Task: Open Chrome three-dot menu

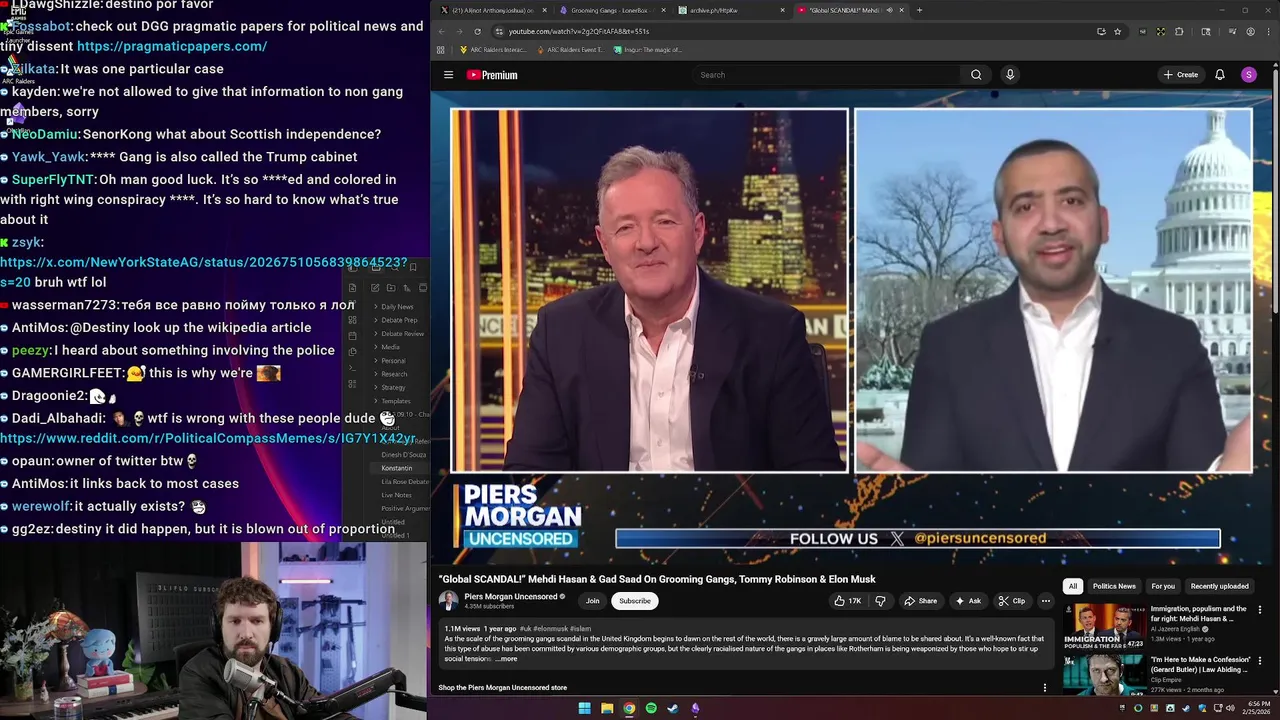Action: point(1268,31)
